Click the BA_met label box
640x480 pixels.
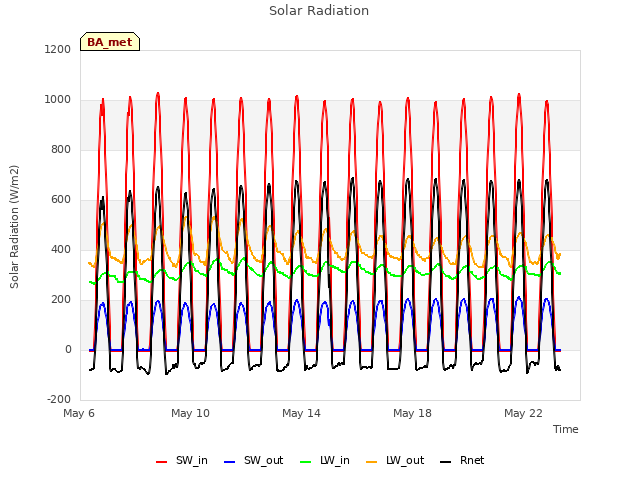coord(110,42)
